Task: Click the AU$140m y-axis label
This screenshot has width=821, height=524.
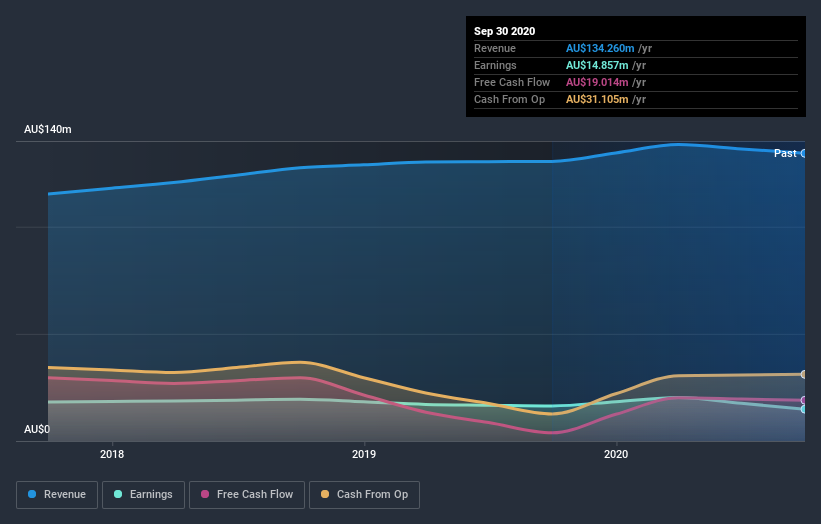Action: click(x=48, y=129)
